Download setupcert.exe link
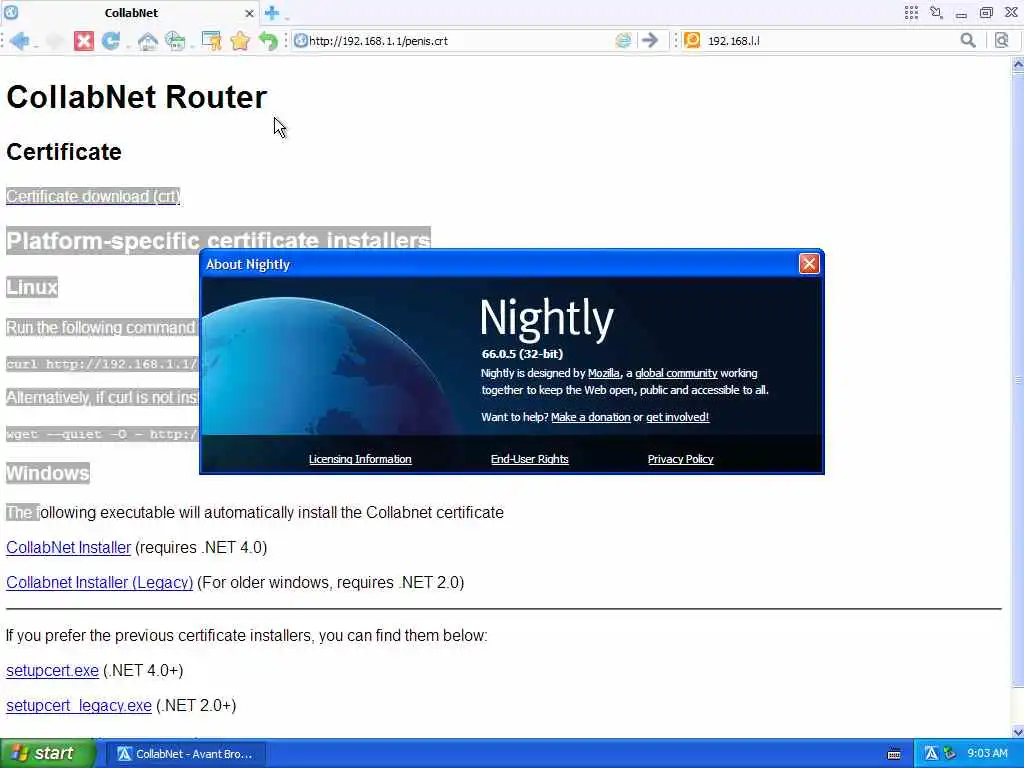The height and width of the screenshot is (768, 1024). [52, 670]
